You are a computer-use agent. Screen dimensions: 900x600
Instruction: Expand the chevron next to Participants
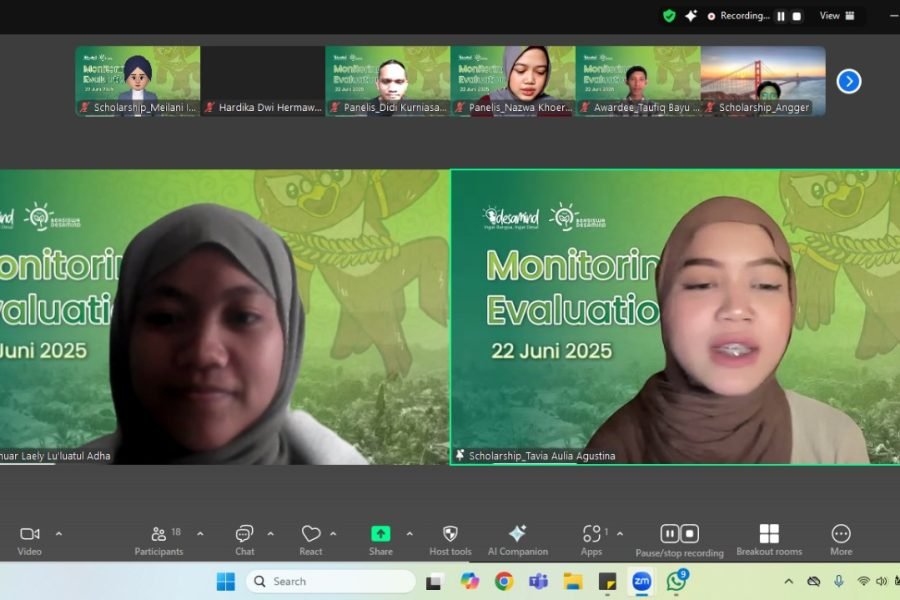pyautogui.click(x=200, y=534)
